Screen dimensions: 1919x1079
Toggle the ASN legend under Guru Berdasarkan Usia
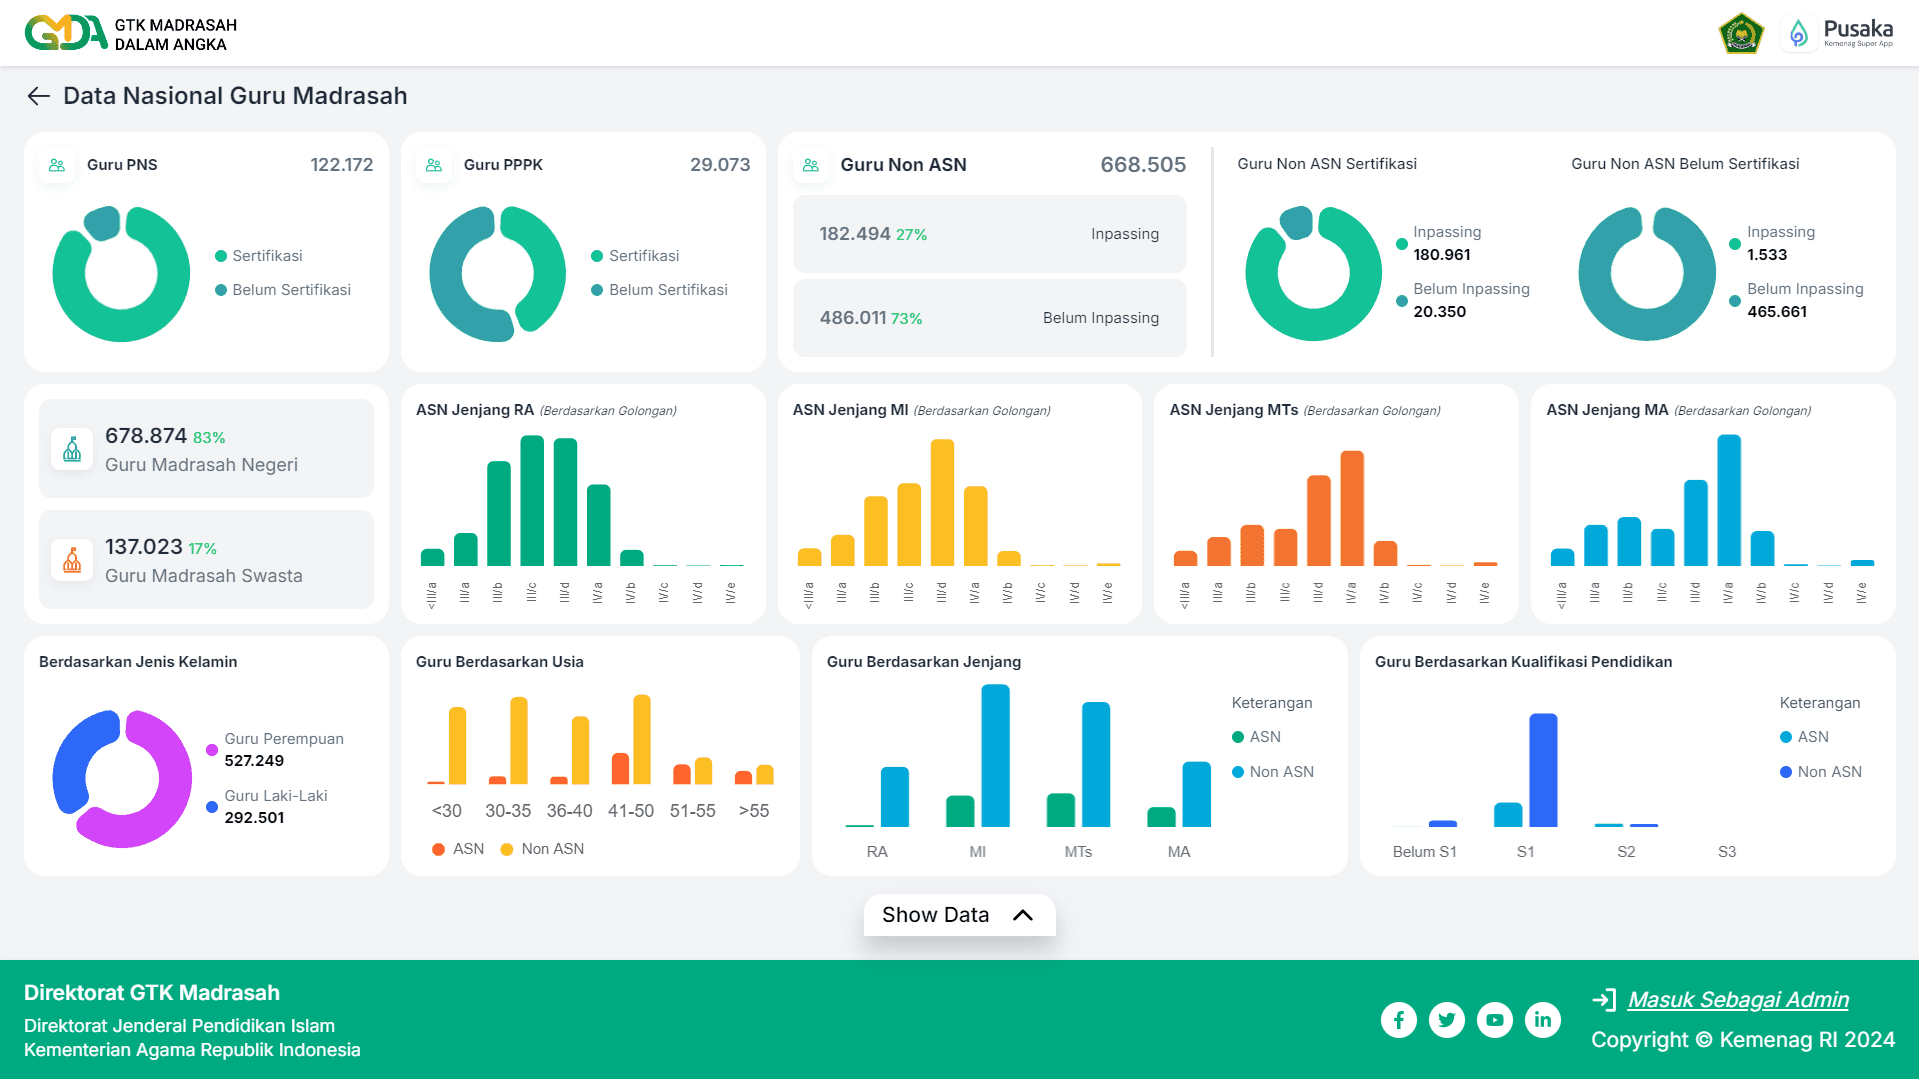(x=460, y=848)
